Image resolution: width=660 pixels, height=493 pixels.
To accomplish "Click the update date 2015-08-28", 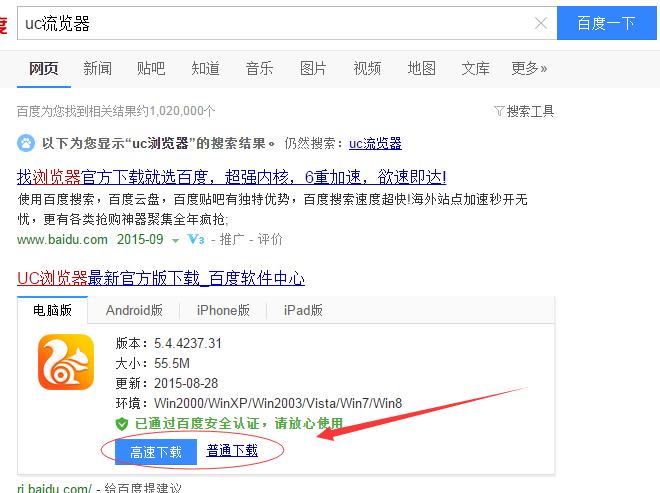I will [x=186, y=383].
